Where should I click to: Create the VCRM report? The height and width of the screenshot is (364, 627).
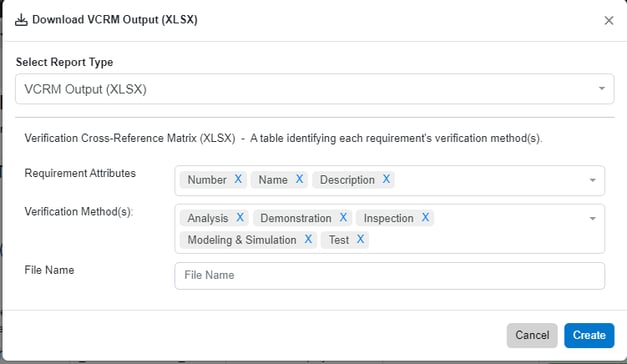[x=589, y=335]
